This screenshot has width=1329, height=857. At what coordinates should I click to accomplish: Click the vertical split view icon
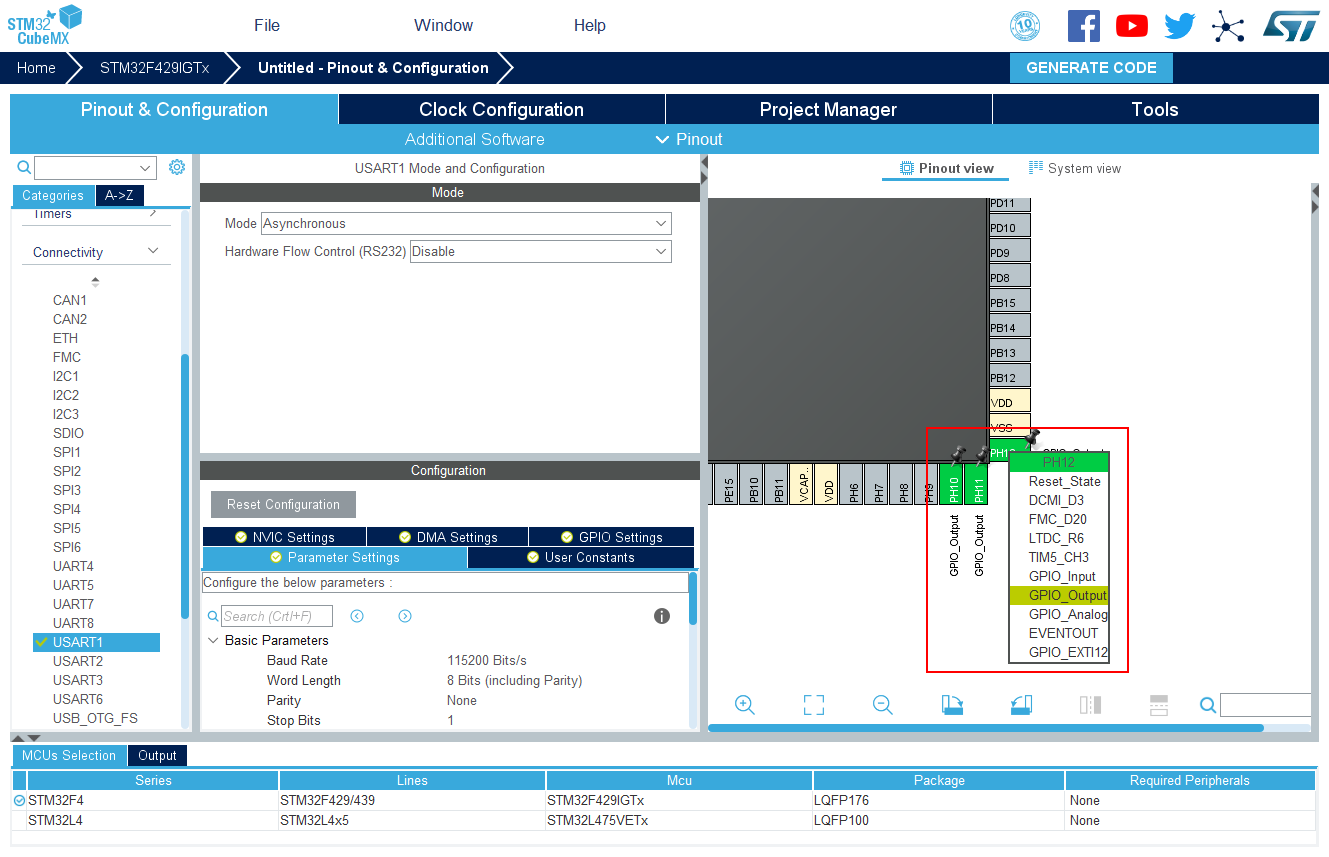click(1090, 705)
